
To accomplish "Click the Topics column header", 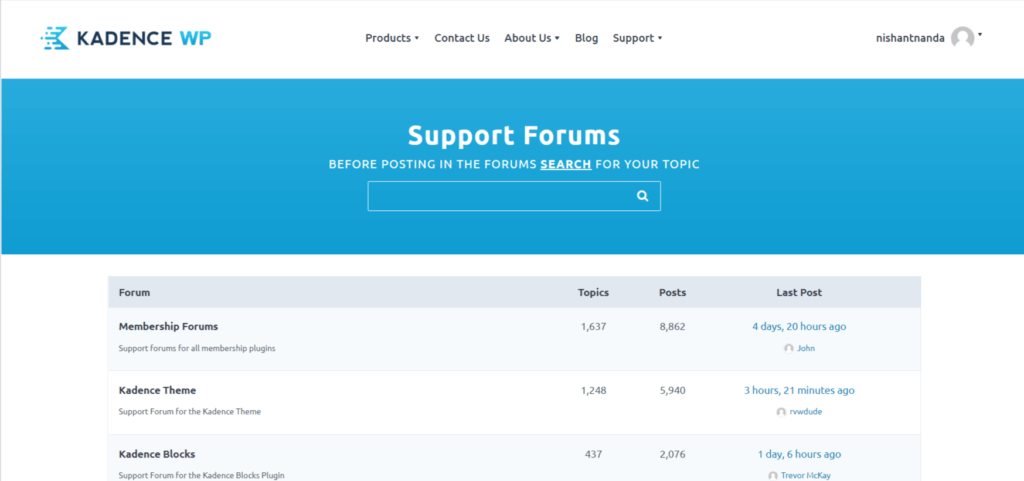I will point(594,292).
